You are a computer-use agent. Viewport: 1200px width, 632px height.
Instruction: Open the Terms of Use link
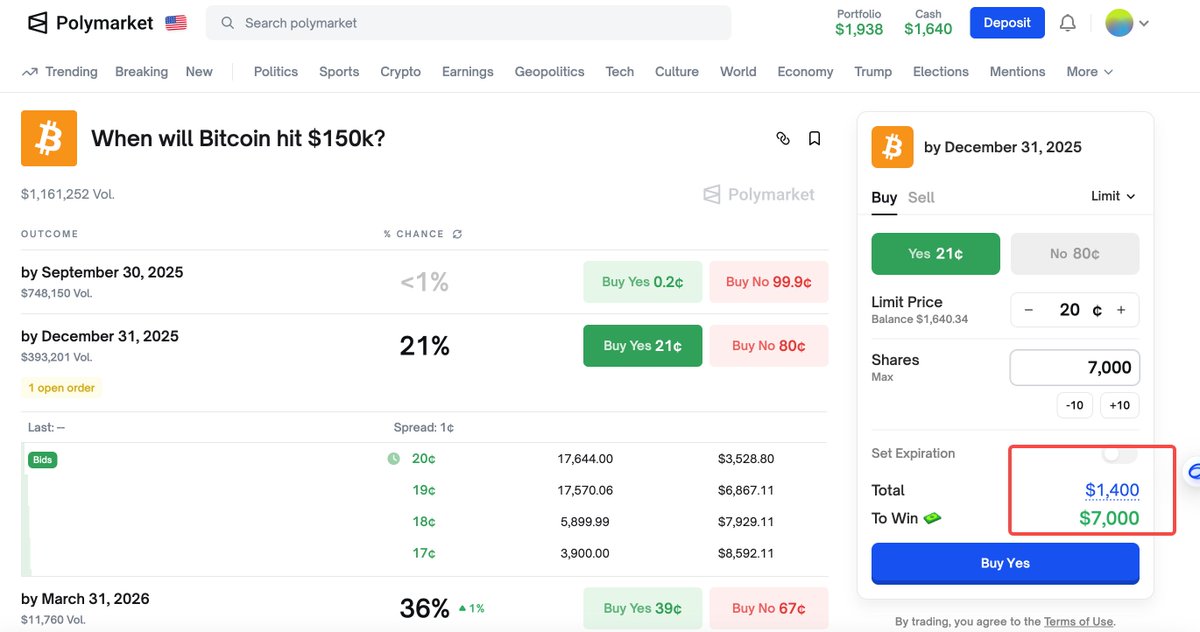click(x=1078, y=622)
